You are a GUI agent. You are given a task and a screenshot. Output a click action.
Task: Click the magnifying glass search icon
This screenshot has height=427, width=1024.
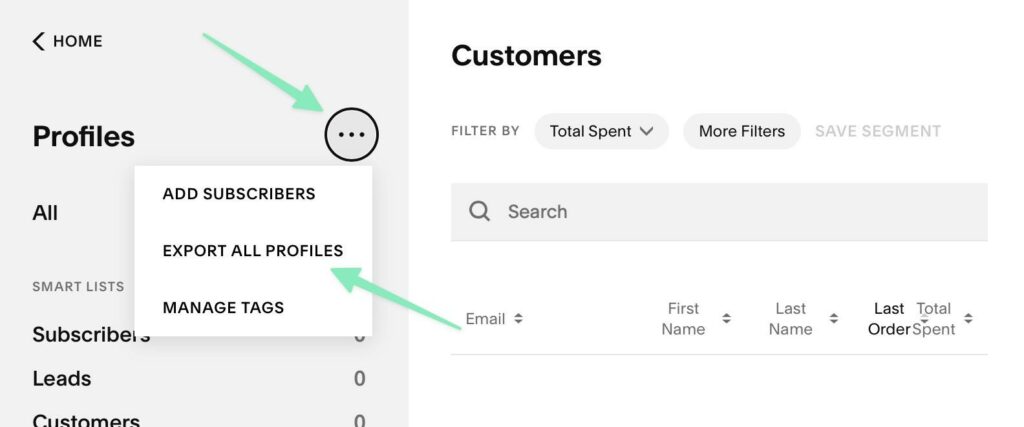click(480, 211)
